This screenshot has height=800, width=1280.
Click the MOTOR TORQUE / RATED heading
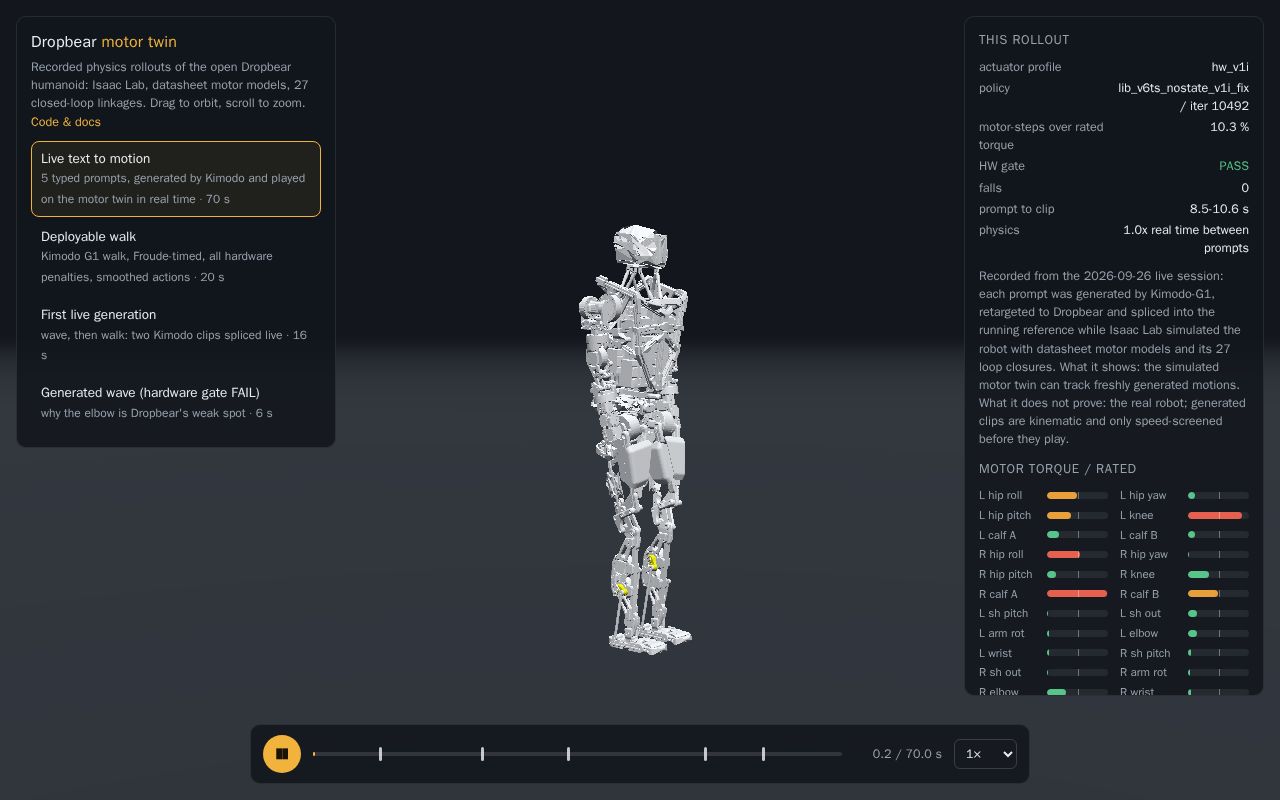(1057, 469)
